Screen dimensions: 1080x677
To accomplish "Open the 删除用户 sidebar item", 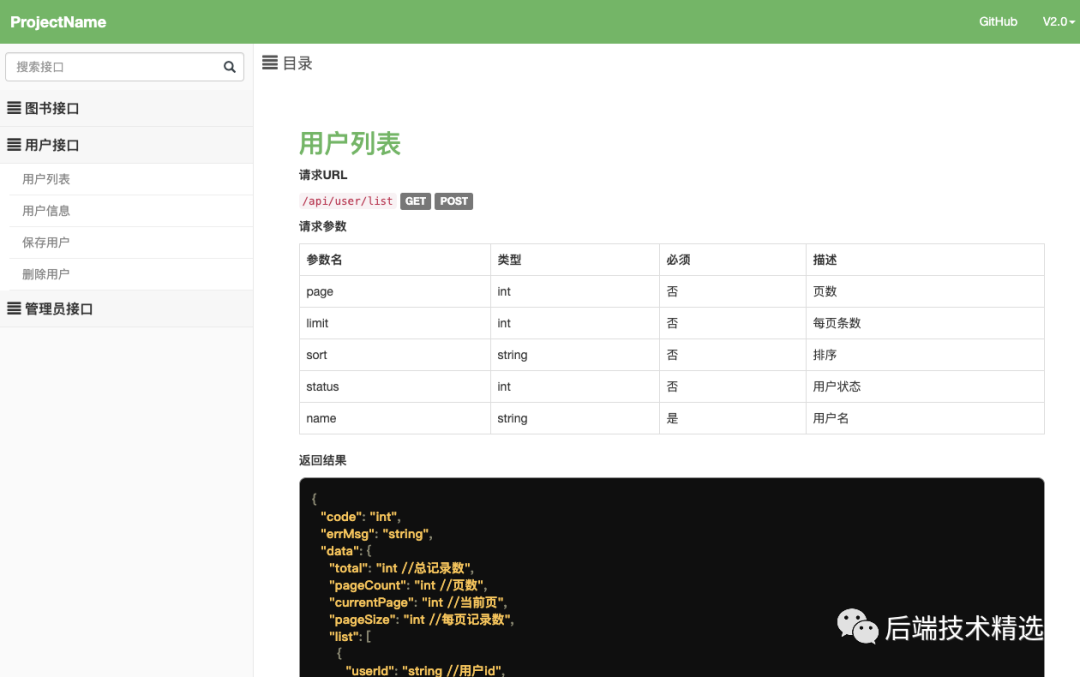I will point(131,274).
